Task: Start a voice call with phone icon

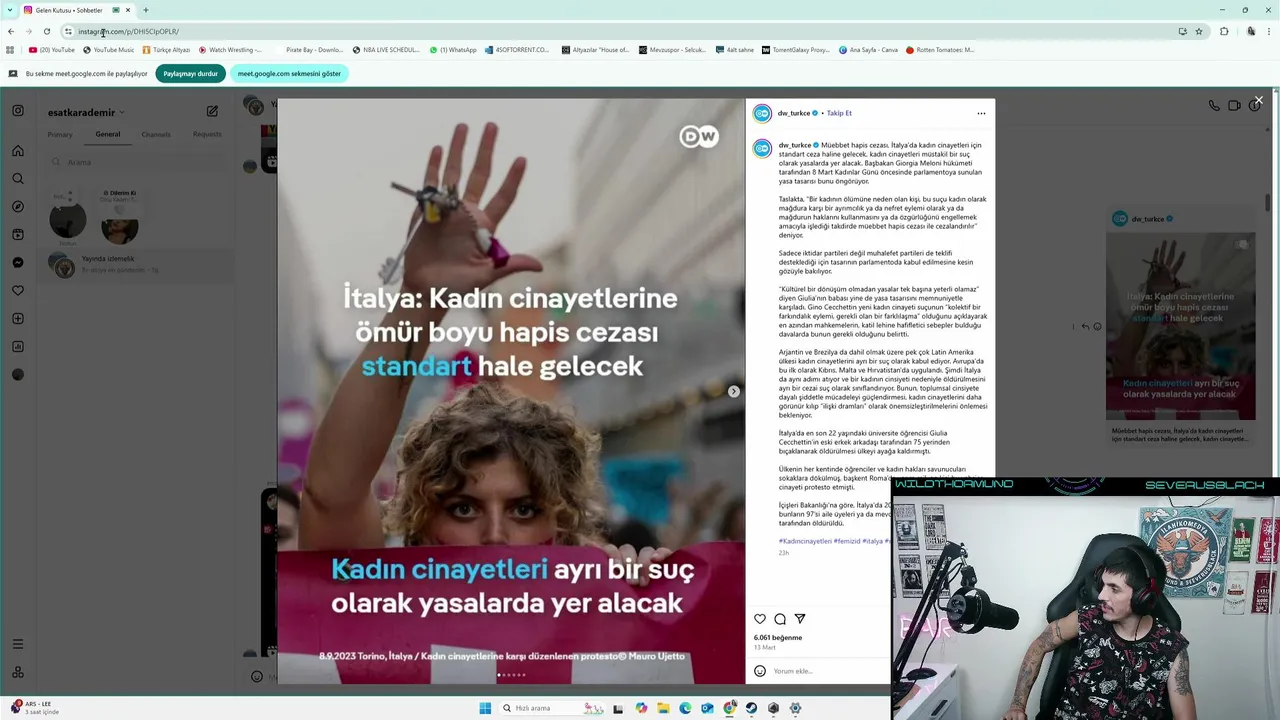Action: click(x=1214, y=105)
